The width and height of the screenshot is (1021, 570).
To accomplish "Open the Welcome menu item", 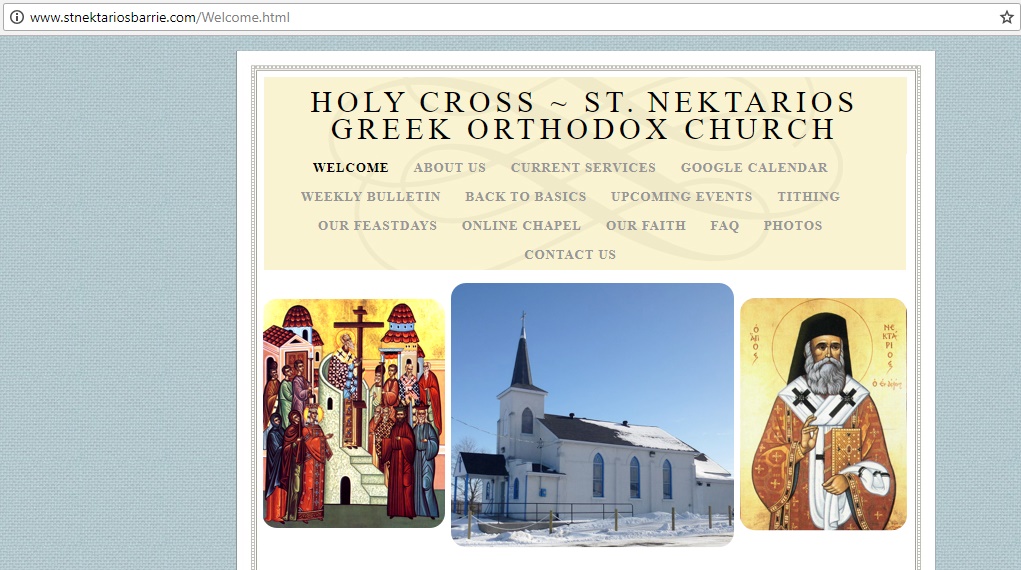I will (x=350, y=167).
